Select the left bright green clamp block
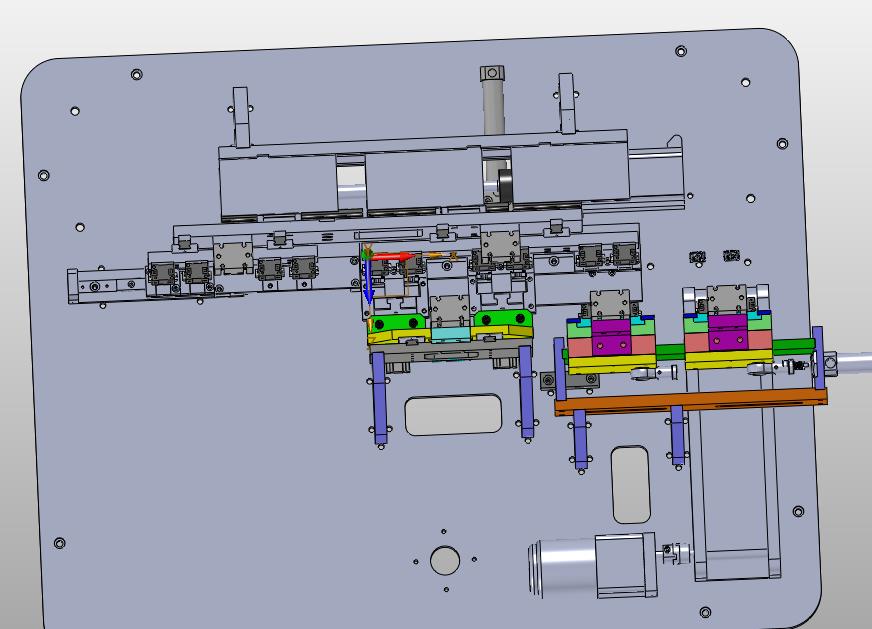872x629 pixels. point(397,323)
